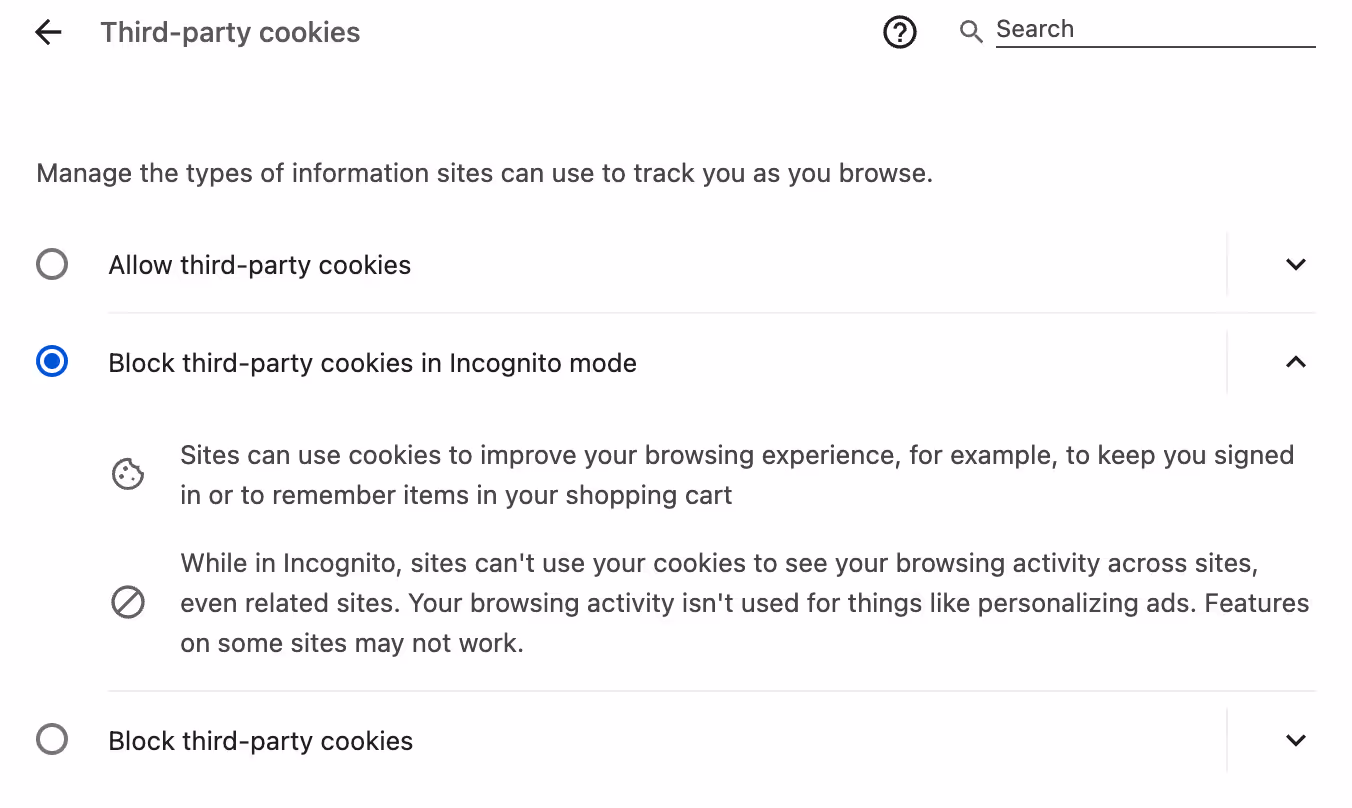Open the help question-mark icon
The height and width of the screenshot is (808, 1352).
(899, 32)
